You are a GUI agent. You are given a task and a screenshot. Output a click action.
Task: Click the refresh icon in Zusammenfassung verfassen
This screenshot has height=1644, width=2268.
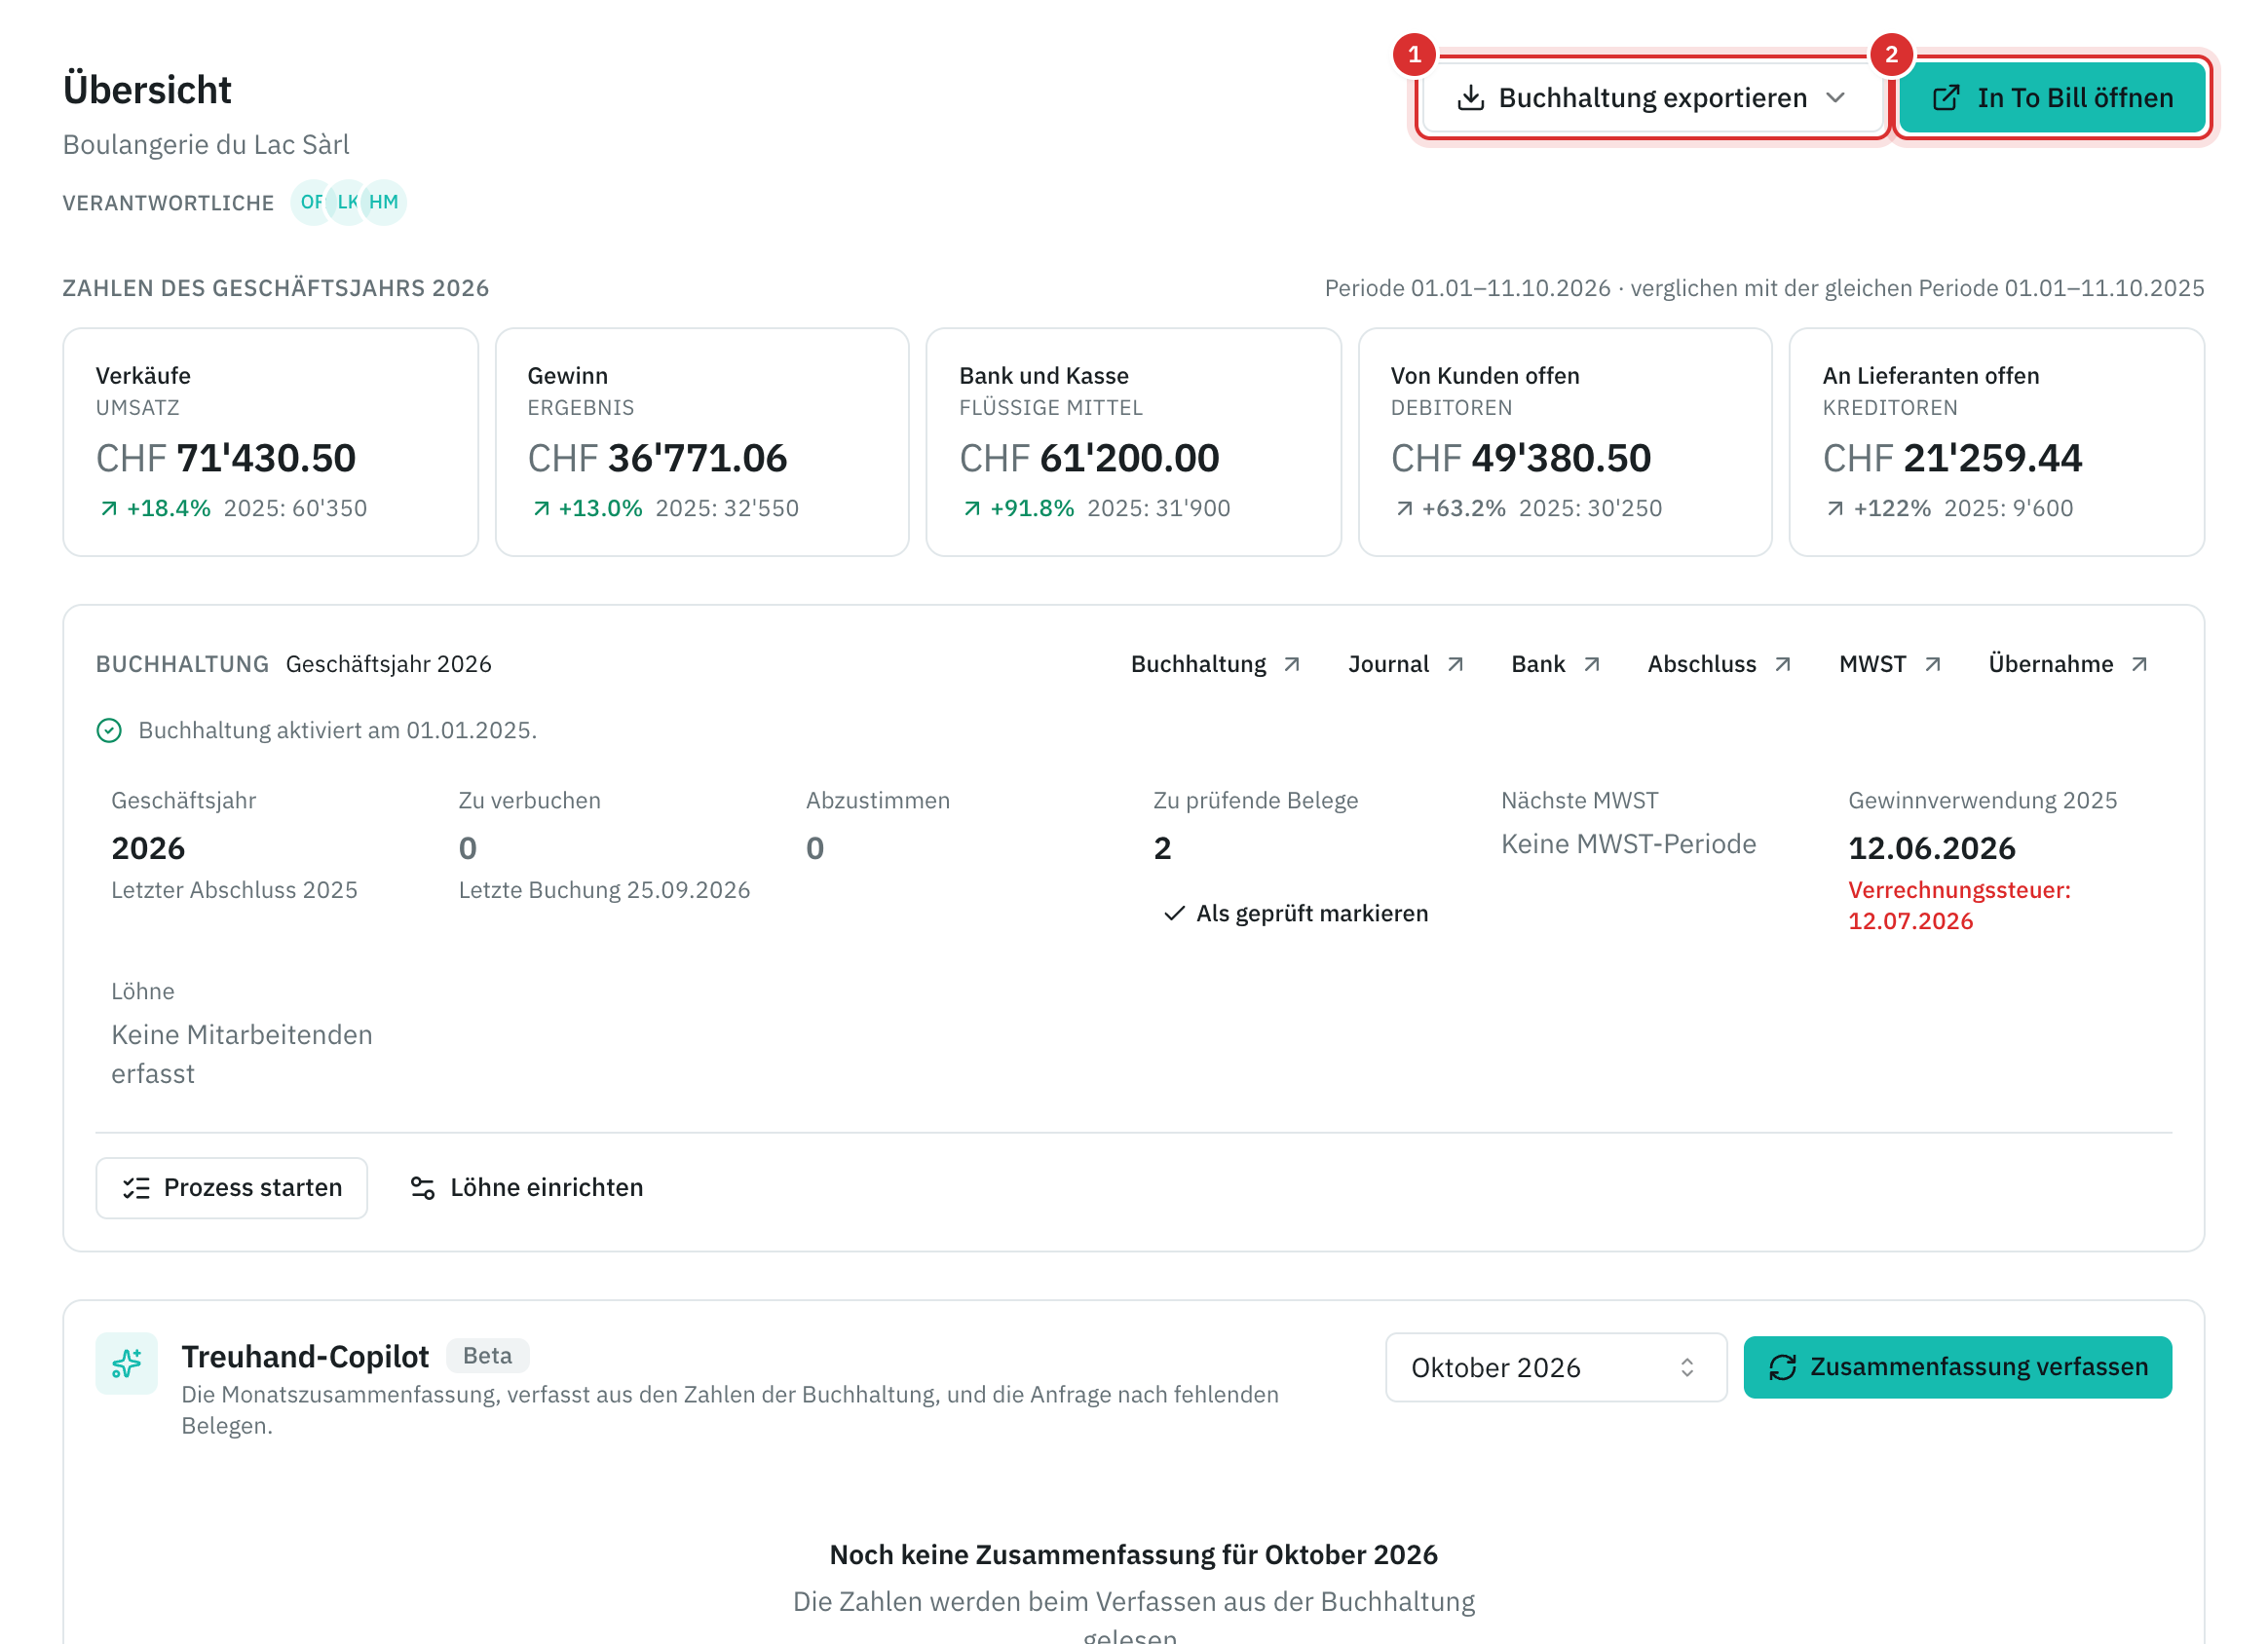(1782, 1367)
